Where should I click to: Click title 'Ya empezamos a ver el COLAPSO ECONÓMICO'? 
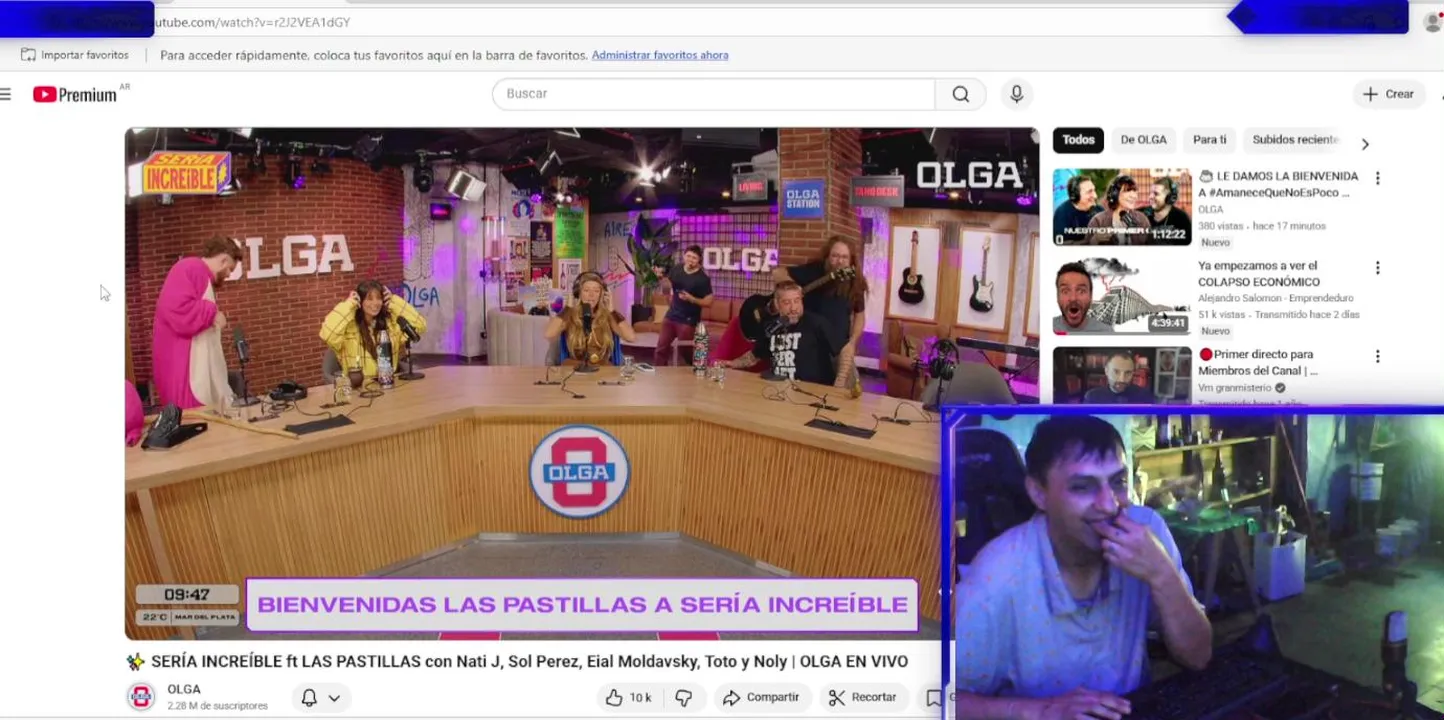pyautogui.click(x=1259, y=274)
